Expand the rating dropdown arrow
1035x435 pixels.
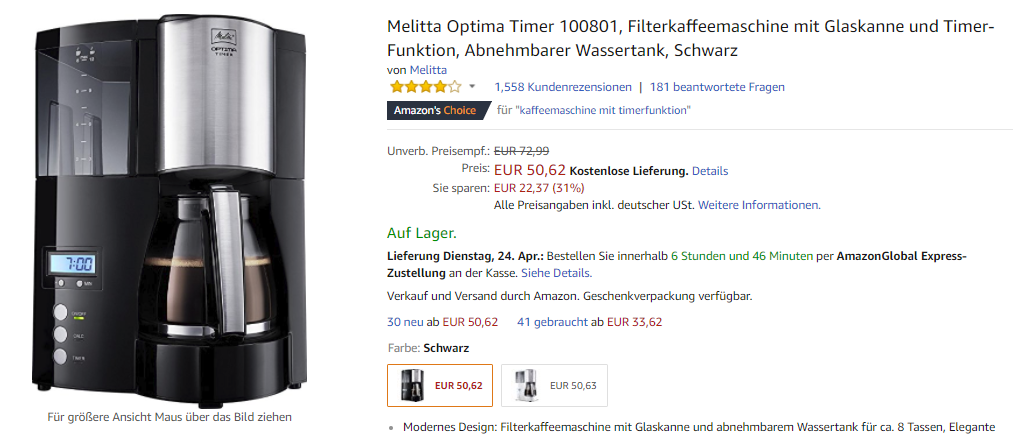[472, 87]
